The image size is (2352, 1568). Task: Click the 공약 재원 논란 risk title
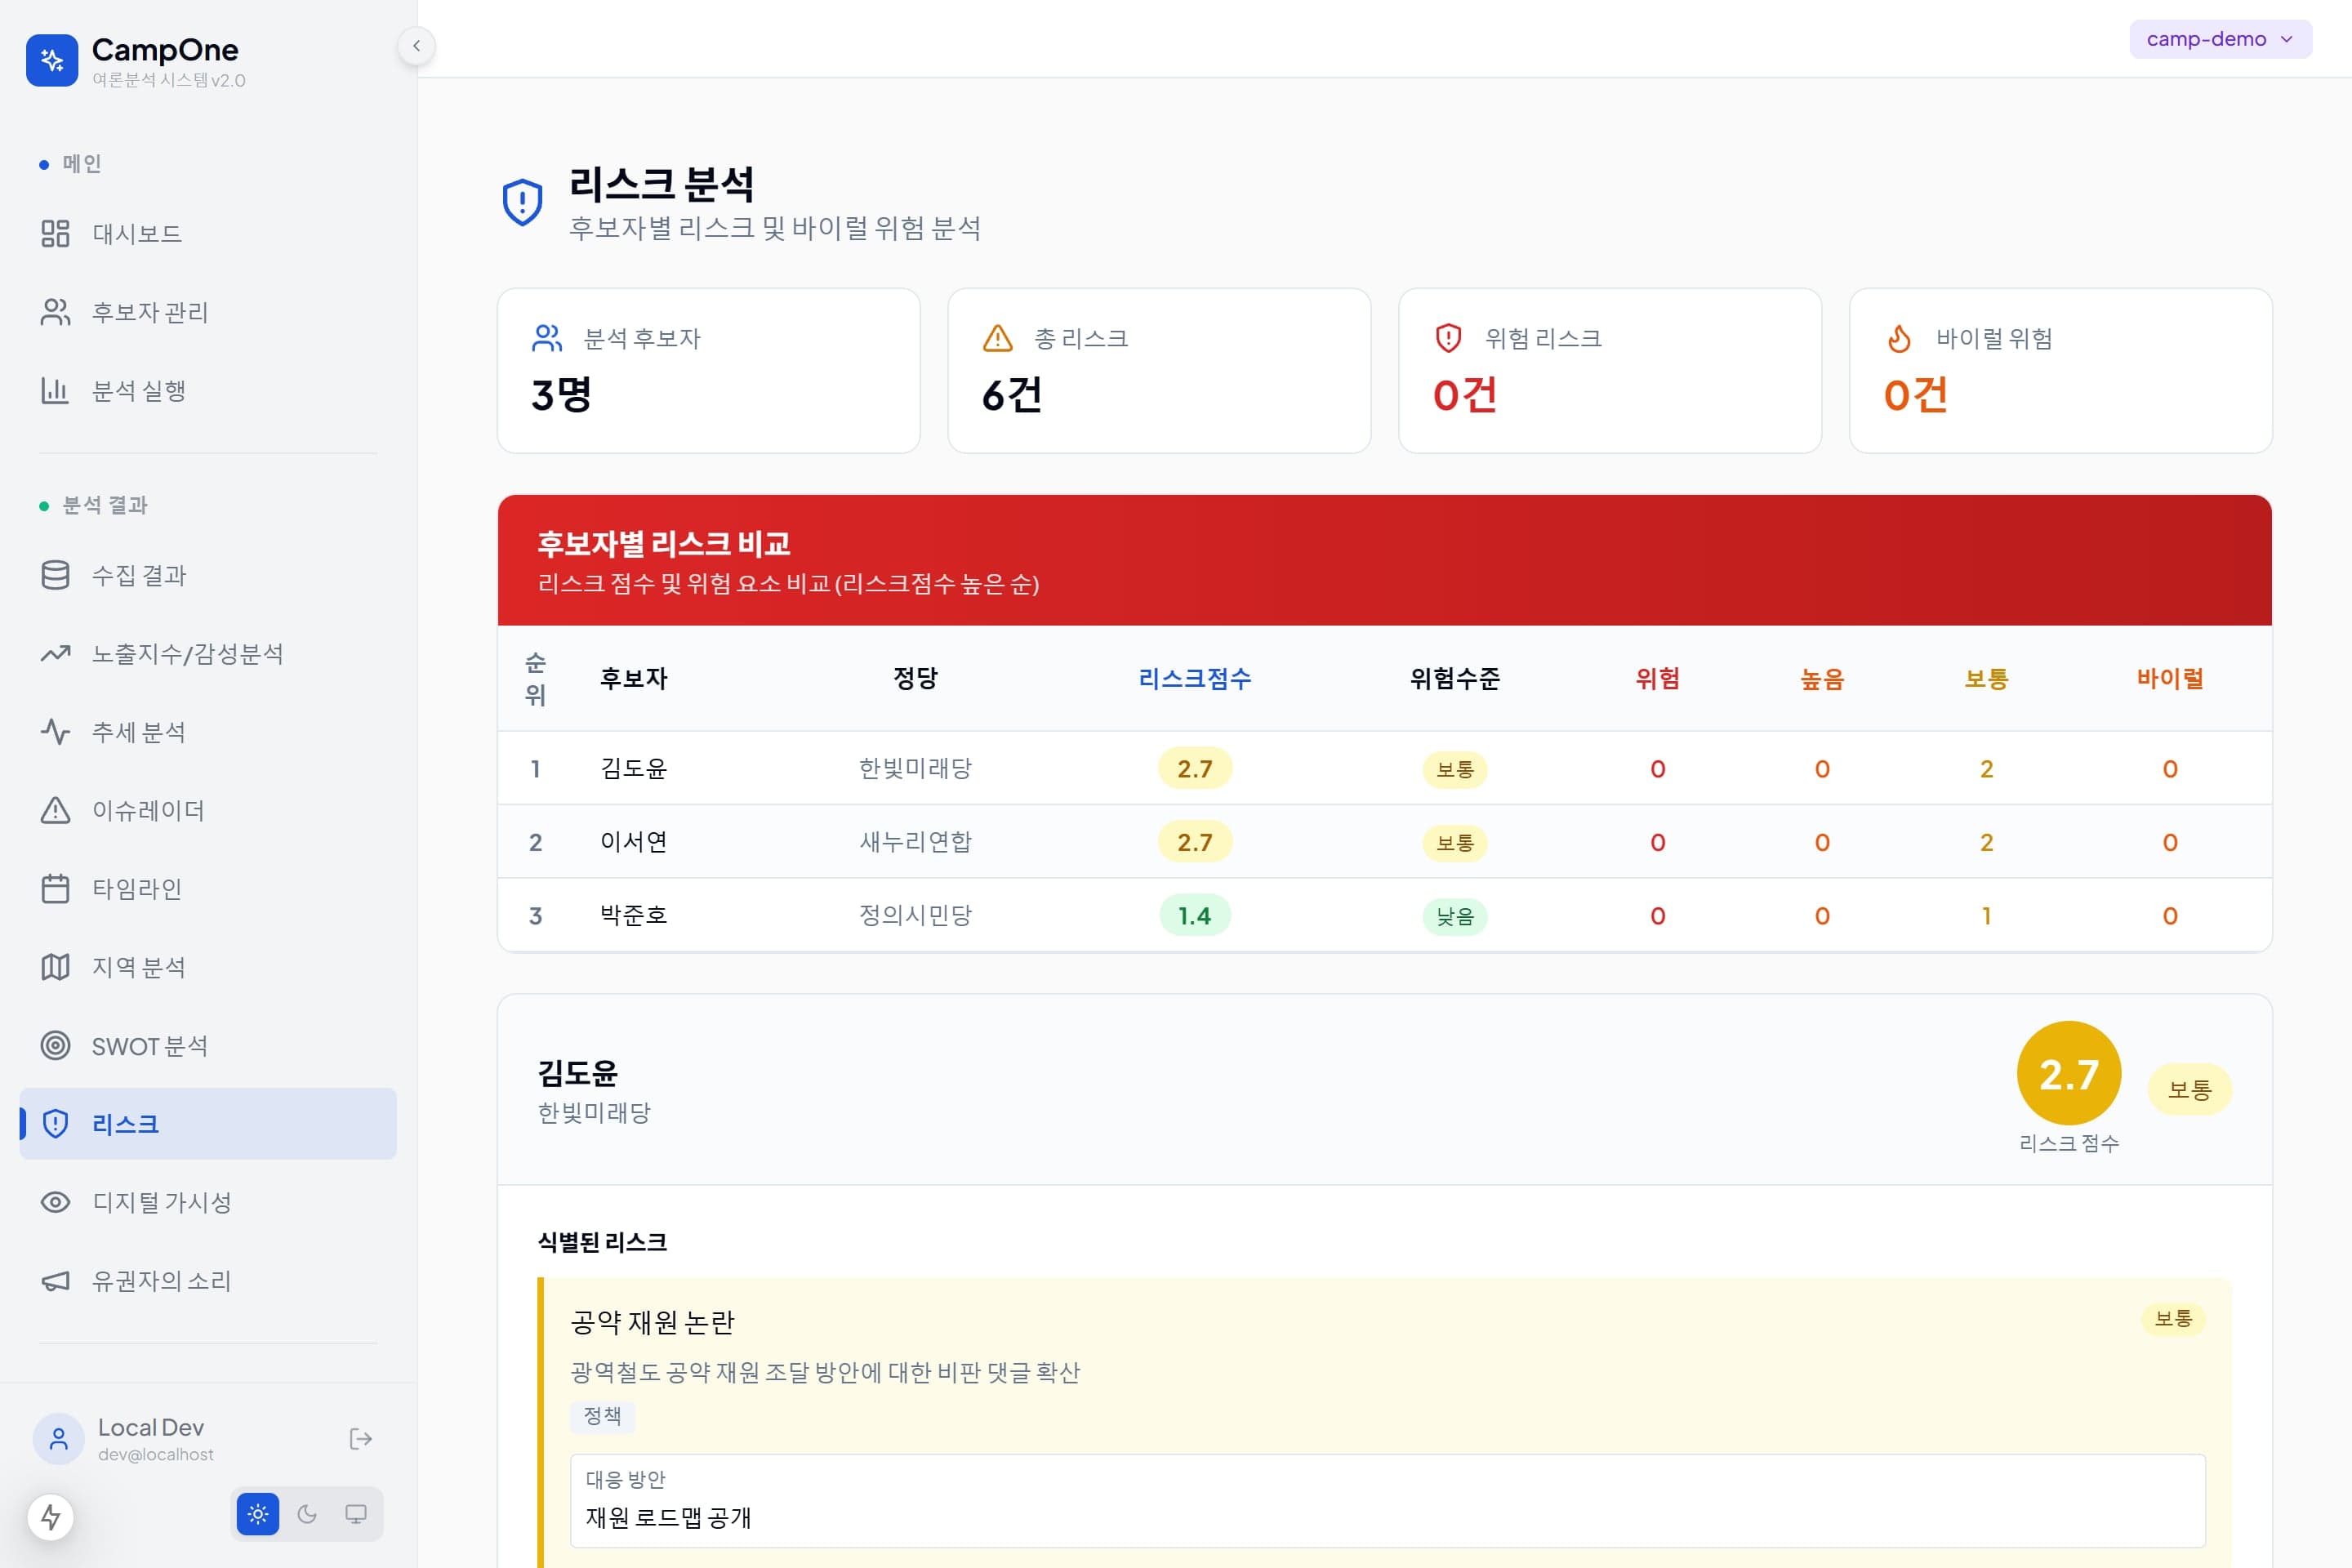(x=652, y=1323)
